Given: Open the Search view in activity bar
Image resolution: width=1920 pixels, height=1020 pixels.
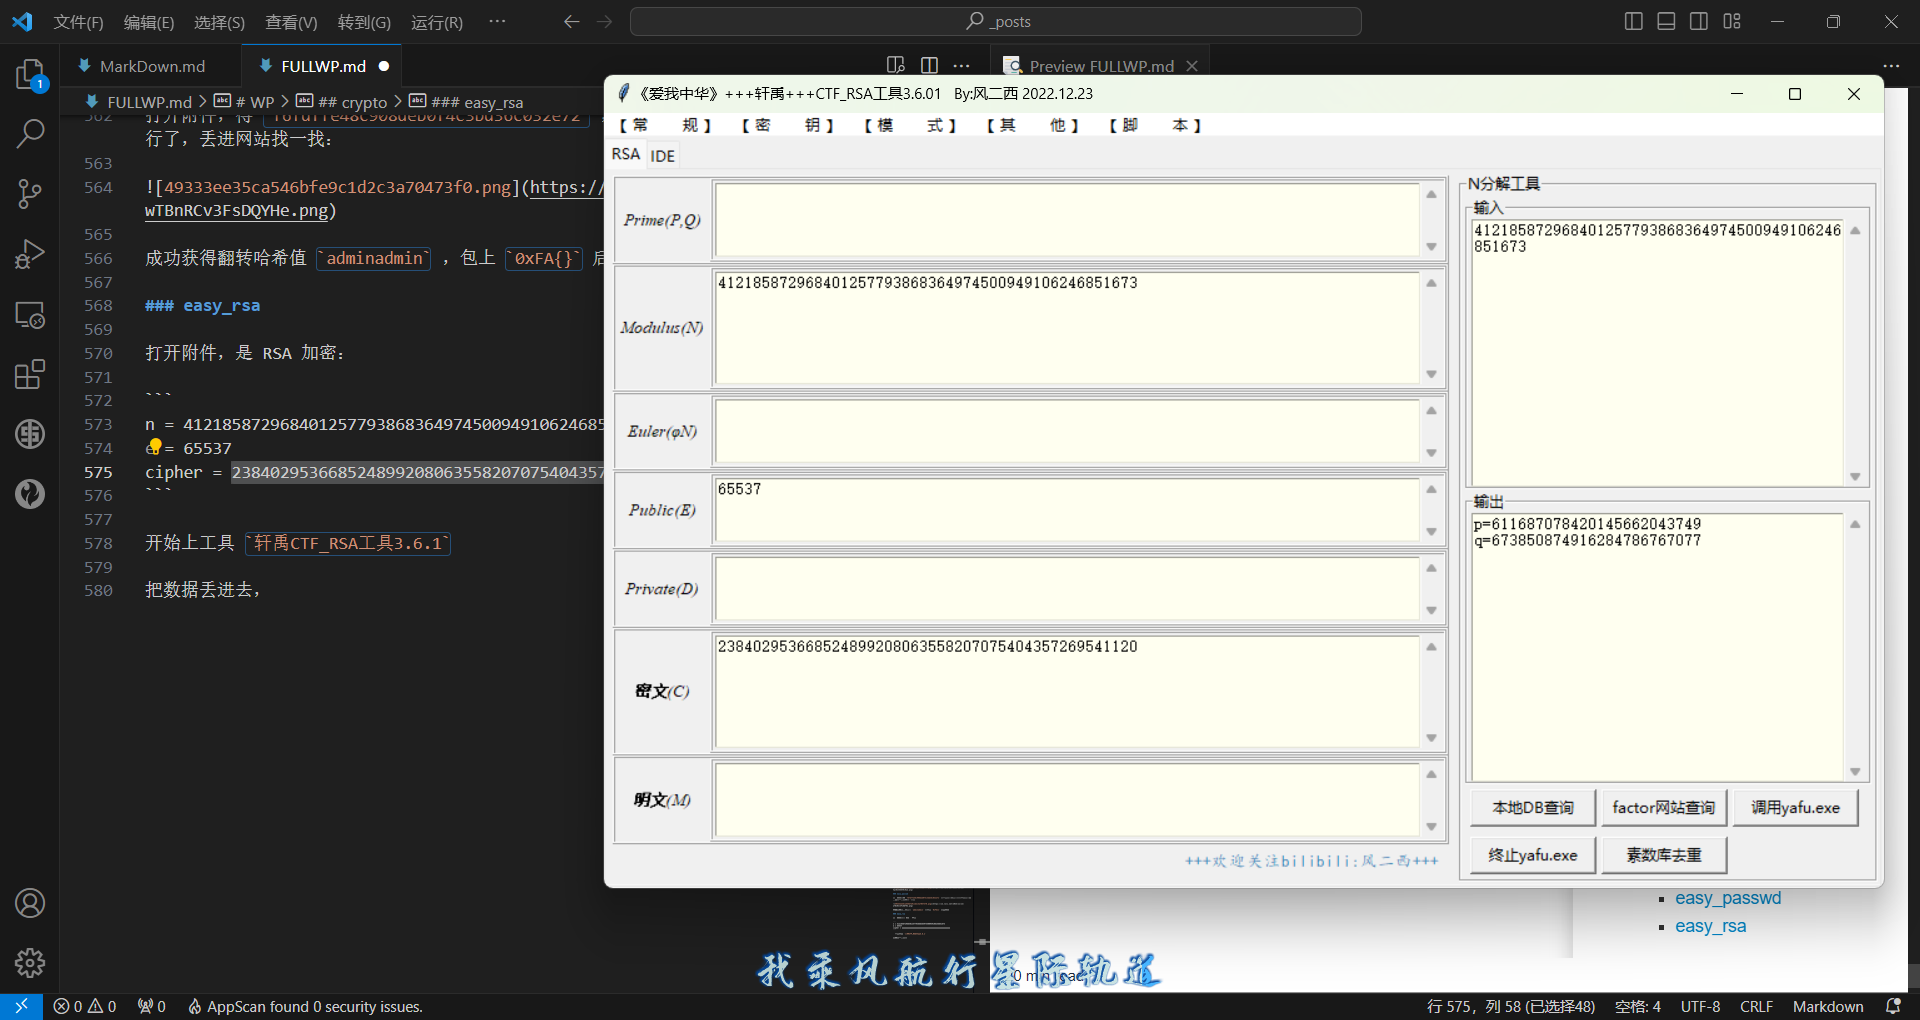Looking at the screenshot, I should pyautogui.click(x=30, y=133).
